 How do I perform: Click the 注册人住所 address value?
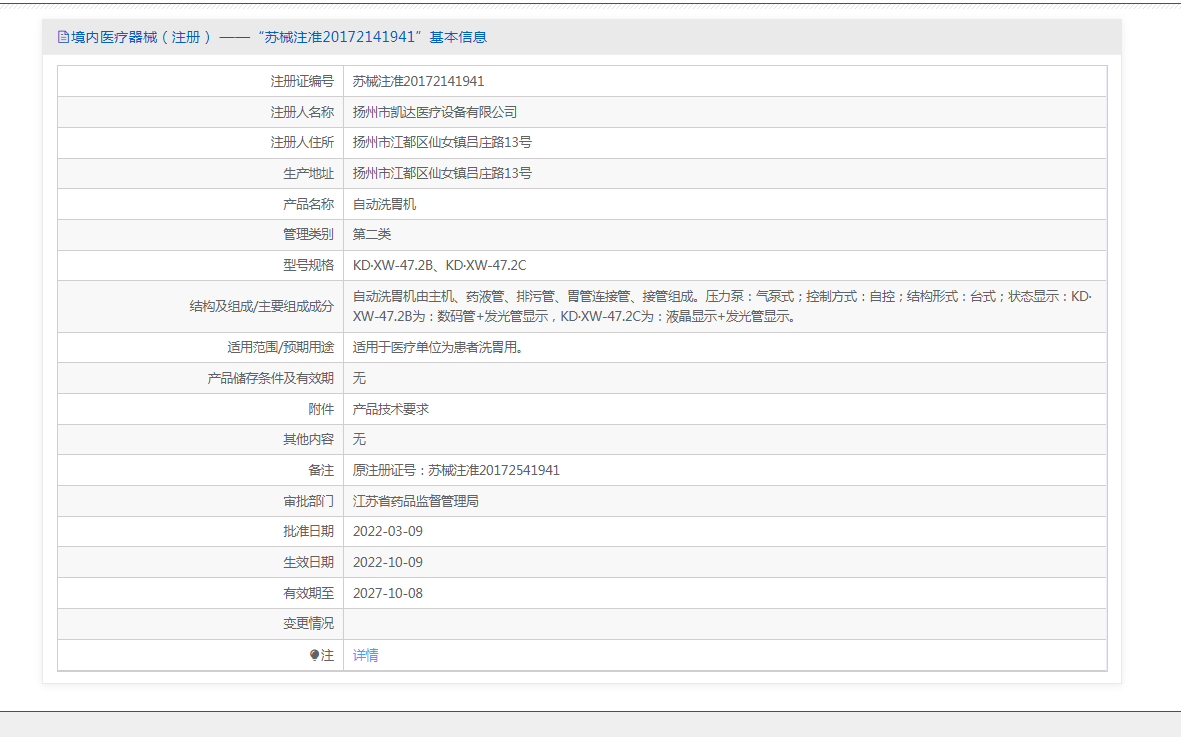442,142
